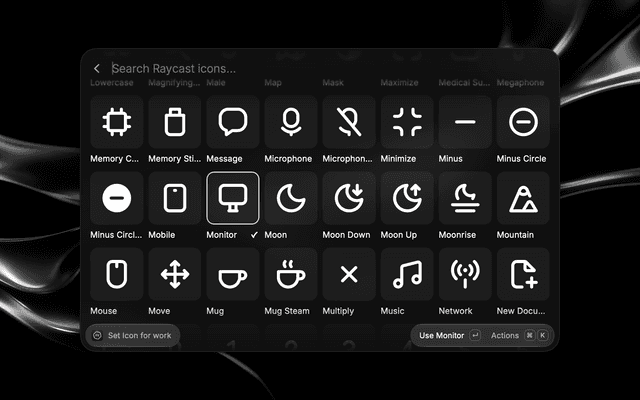
Task: Pick the Microphone icon
Action: coord(291,122)
